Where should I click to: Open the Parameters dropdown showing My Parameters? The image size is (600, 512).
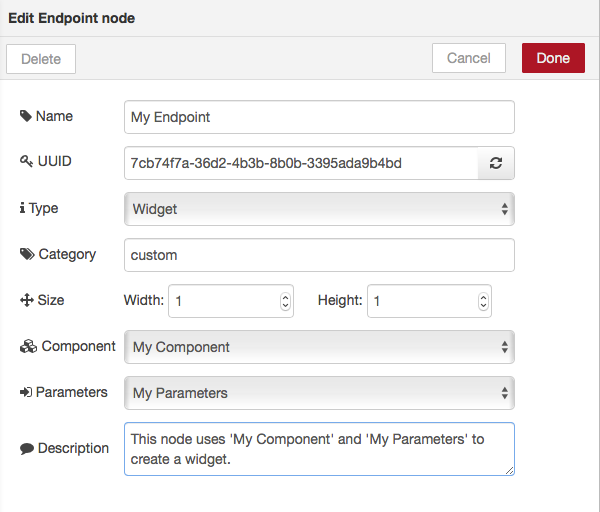[x=319, y=393]
